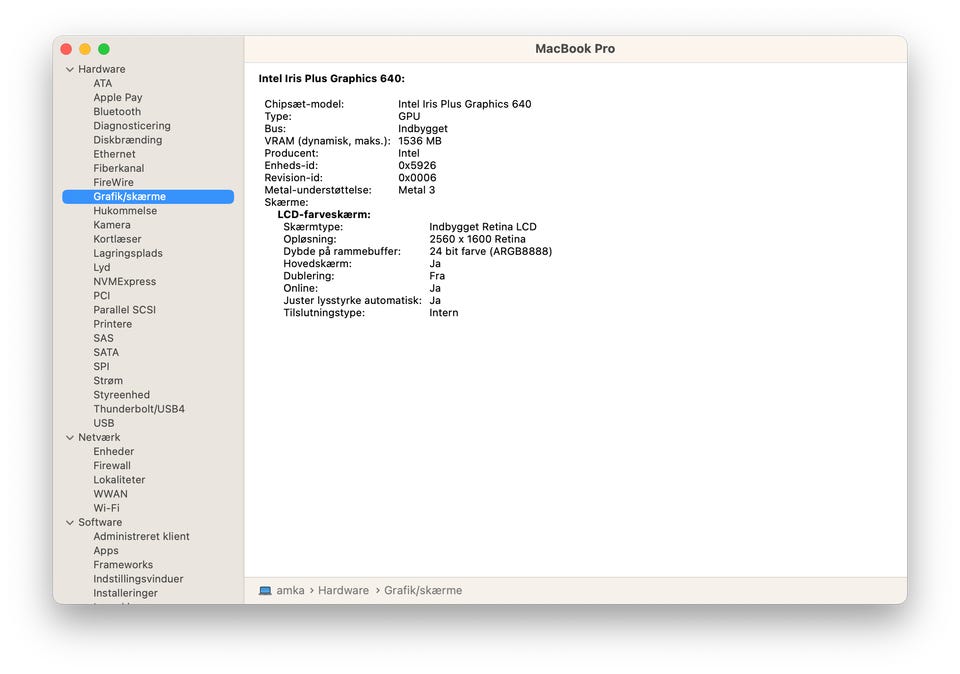Click the laptop icon in path bar

click(265, 591)
